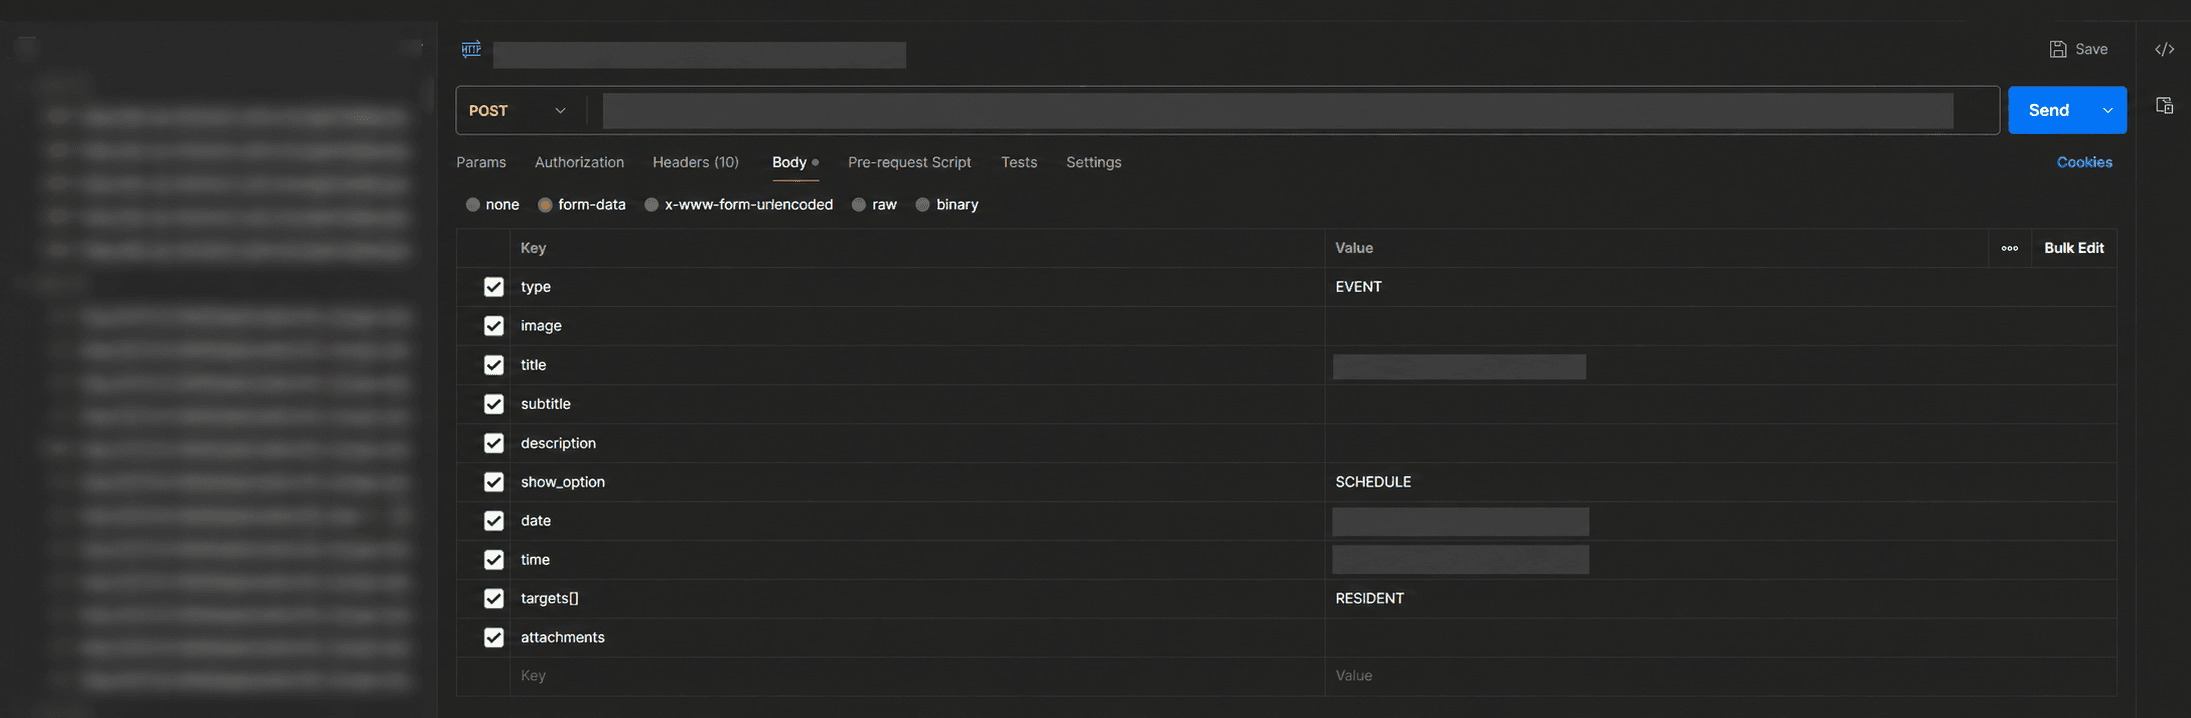Click the empty new Value field
The height and width of the screenshot is (718, 2191).
tap(1720, 676)
